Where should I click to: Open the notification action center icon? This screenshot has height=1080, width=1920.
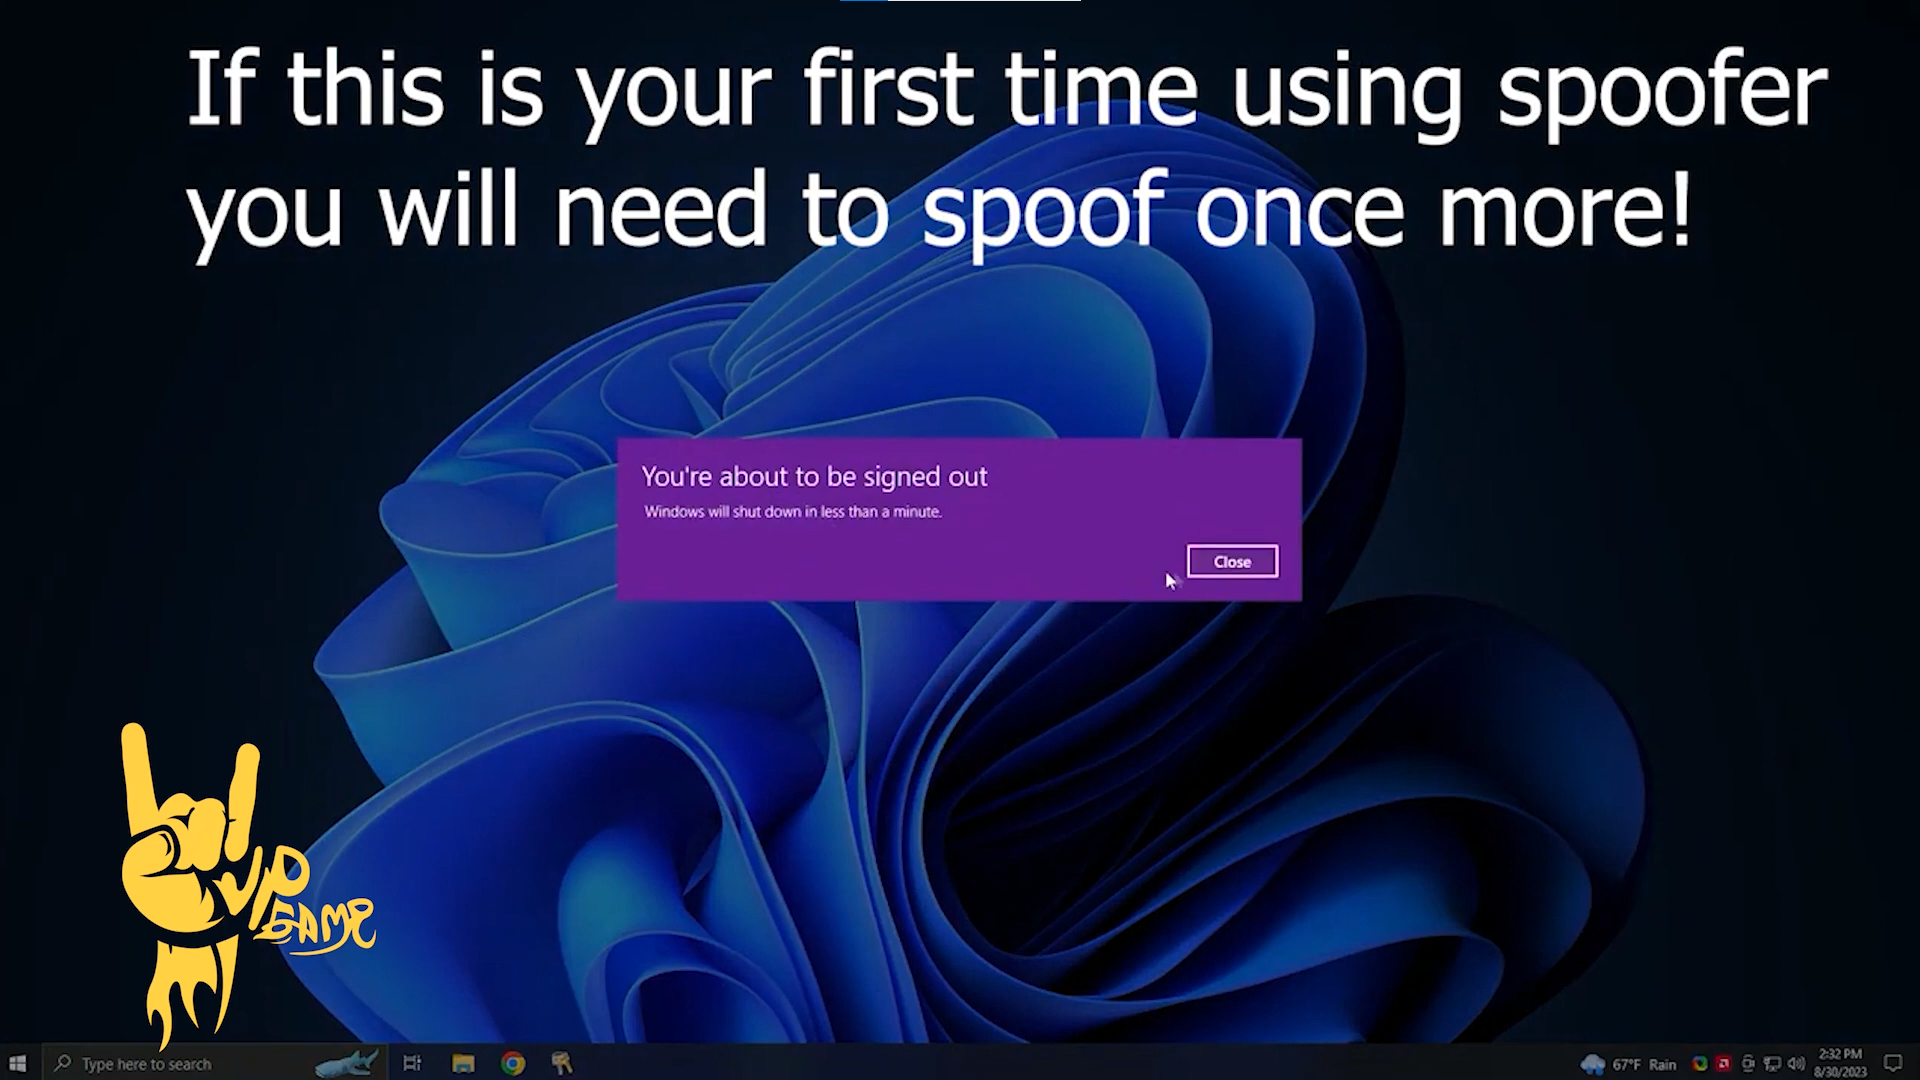tap(1892, 1063)
